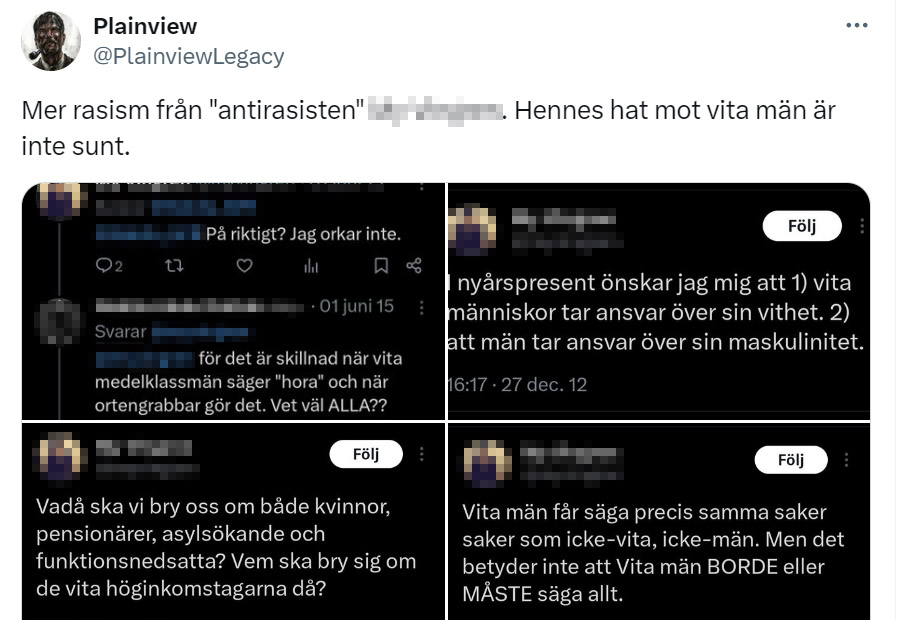Click Följ on the 'Vadå ska vi bry' tweet
900x620 pixels.
click(x=366, y=454)
